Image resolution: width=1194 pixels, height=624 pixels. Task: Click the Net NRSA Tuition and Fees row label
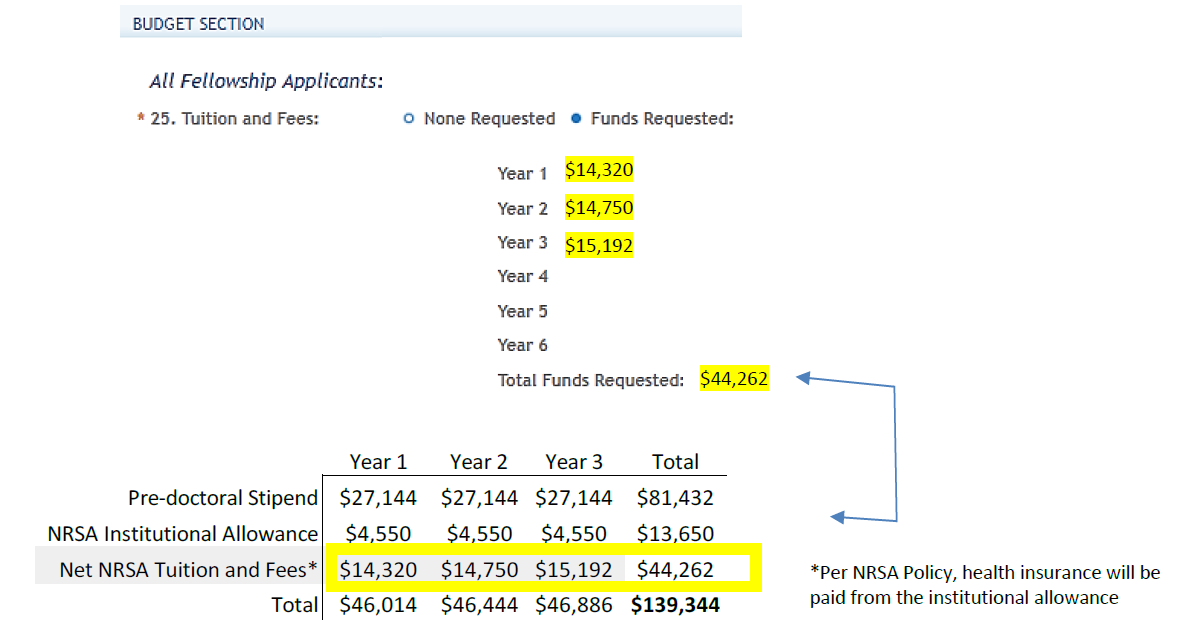click(188, 570)
